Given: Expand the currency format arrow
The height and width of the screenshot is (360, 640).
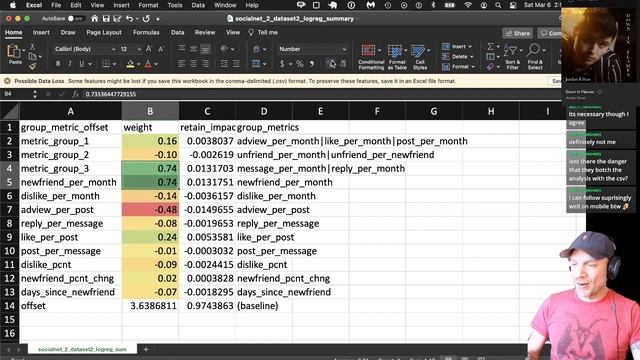Looking at the screenshot, I should pyautogui.click(x=291, y=64).
